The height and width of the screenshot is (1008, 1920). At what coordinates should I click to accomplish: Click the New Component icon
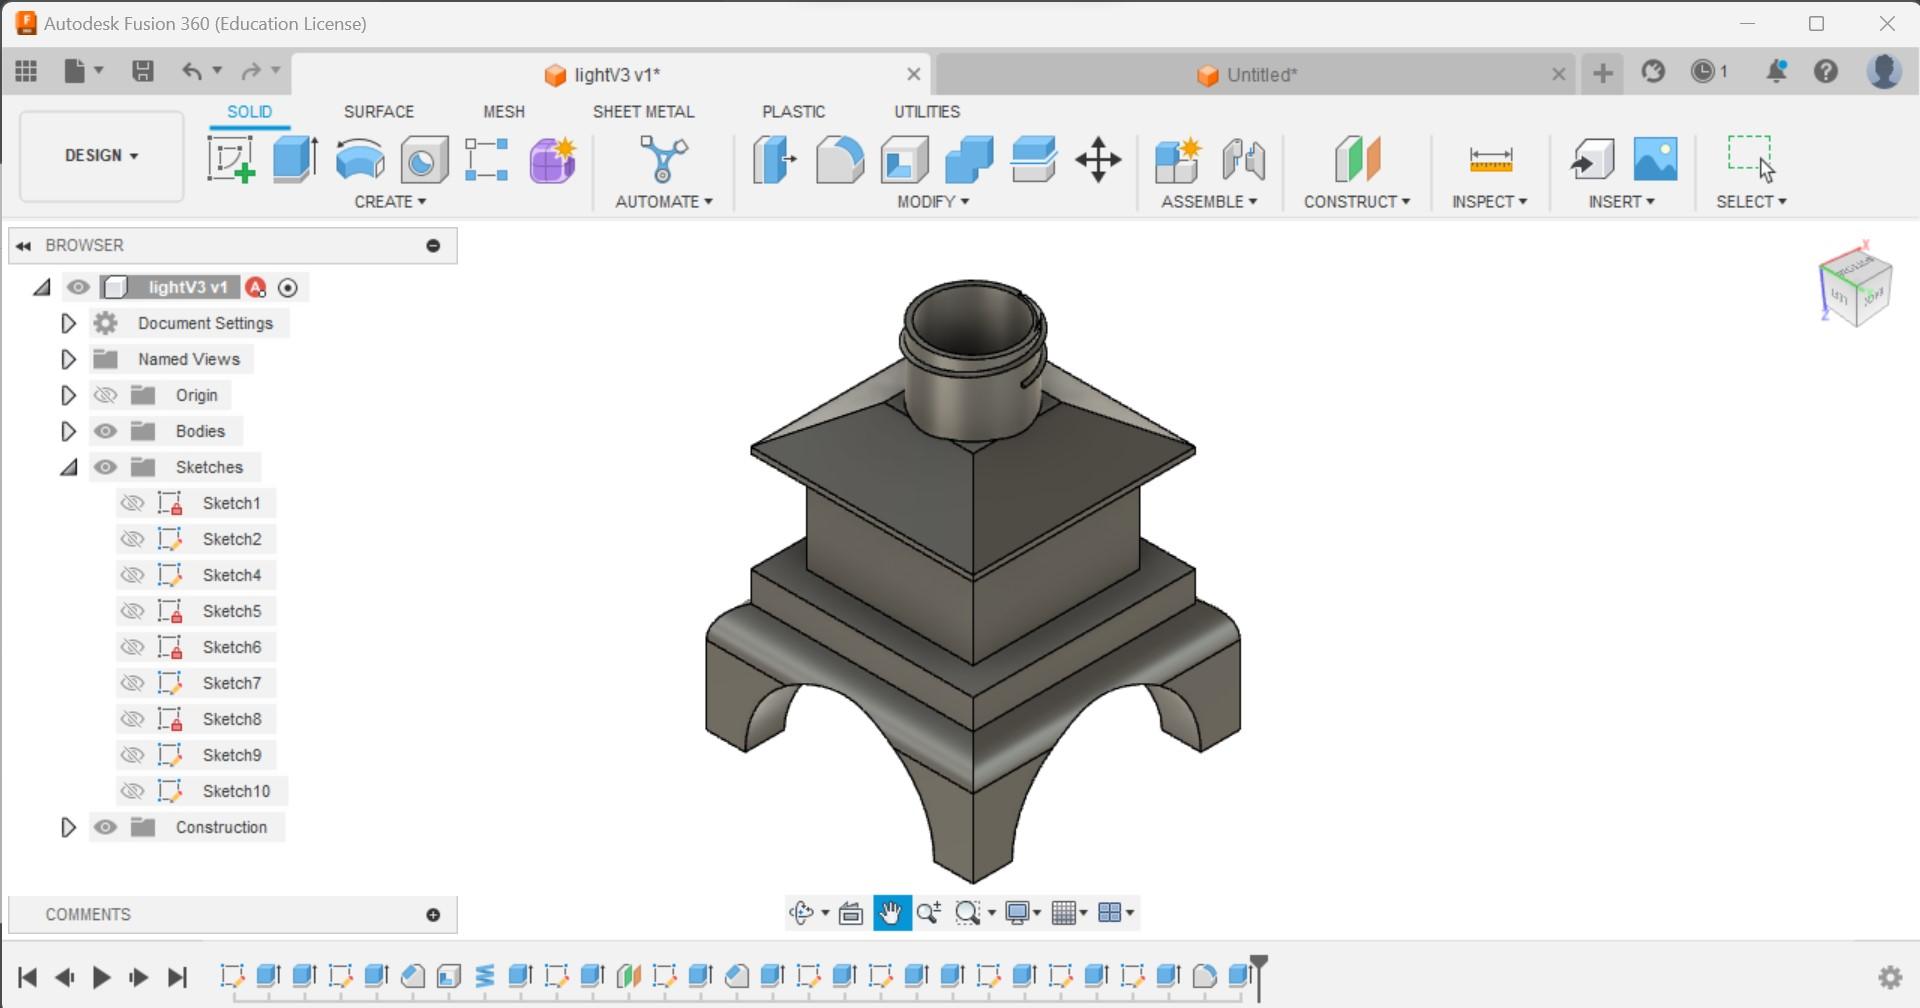tap(1177, 160)
